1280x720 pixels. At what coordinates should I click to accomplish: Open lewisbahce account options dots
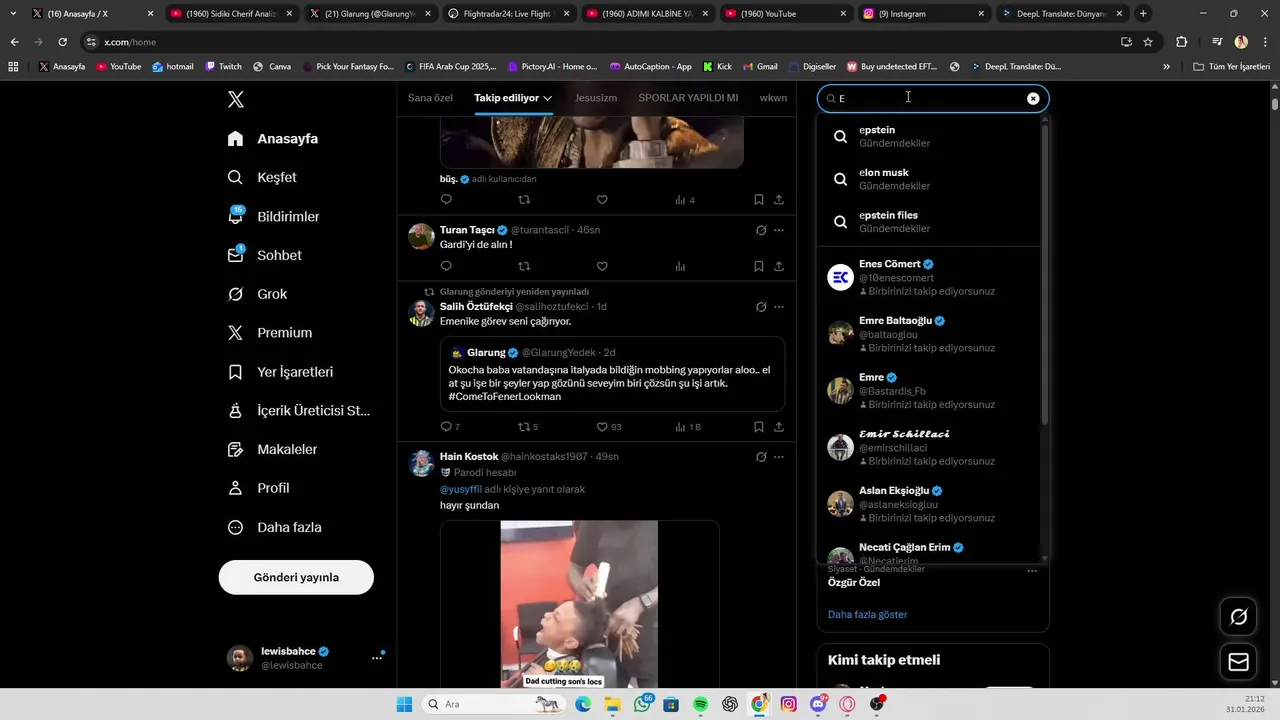[x=377, y=658]
